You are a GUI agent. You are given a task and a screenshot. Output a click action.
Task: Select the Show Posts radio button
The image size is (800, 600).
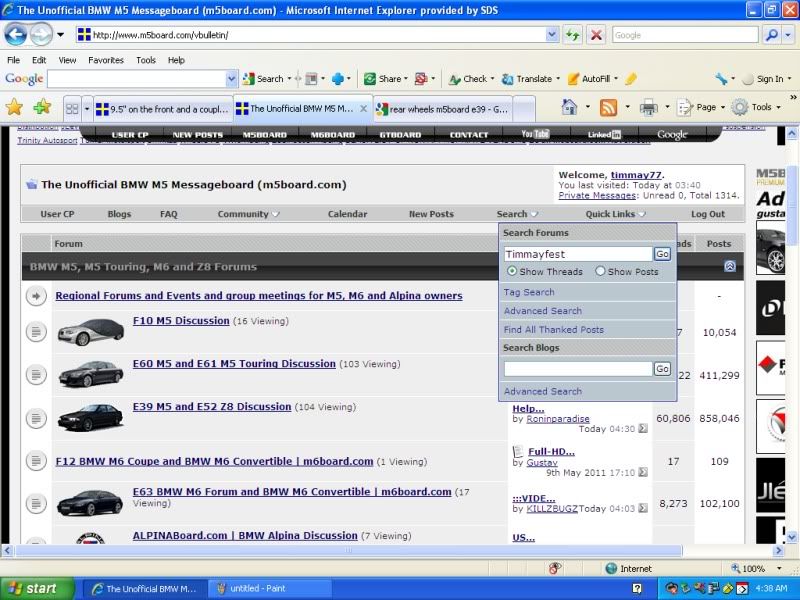(x=600, y=271)
